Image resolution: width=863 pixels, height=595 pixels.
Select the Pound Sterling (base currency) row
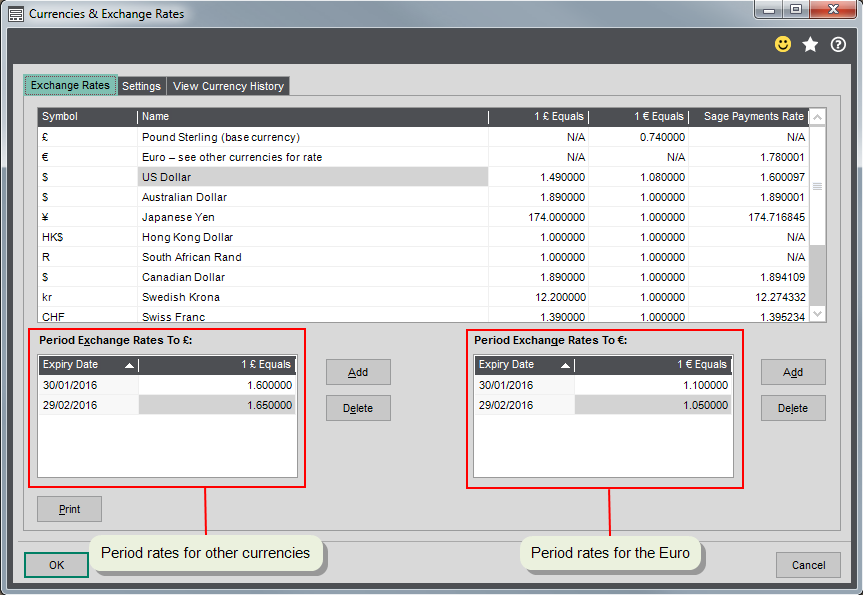pos(423,137)
